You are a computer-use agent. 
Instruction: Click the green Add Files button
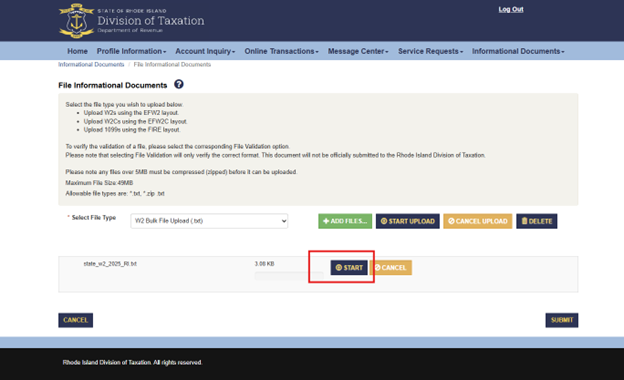(345, 221)
